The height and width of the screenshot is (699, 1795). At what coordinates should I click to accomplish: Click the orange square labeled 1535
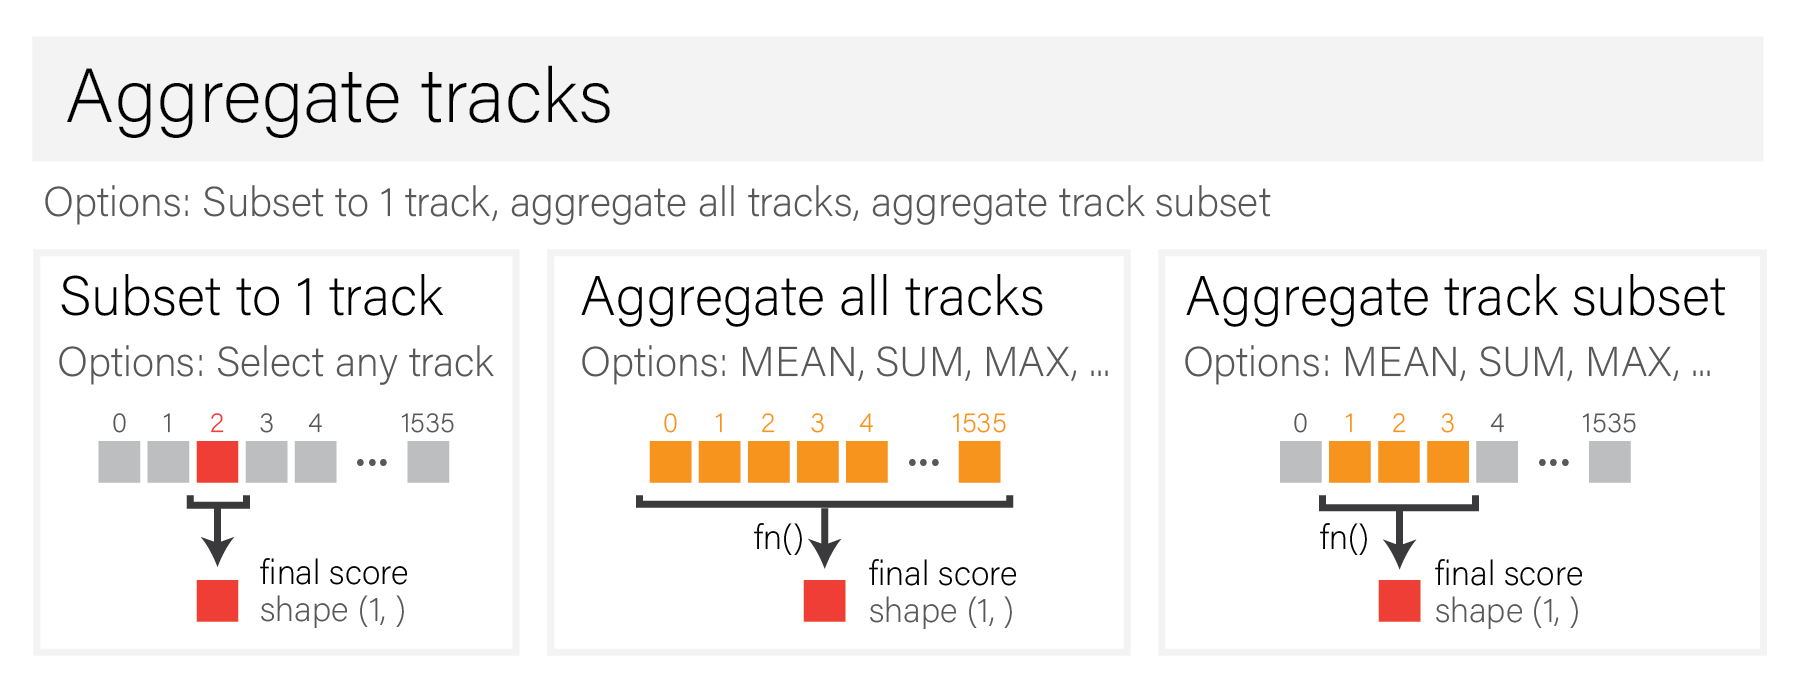pos(979,462)
